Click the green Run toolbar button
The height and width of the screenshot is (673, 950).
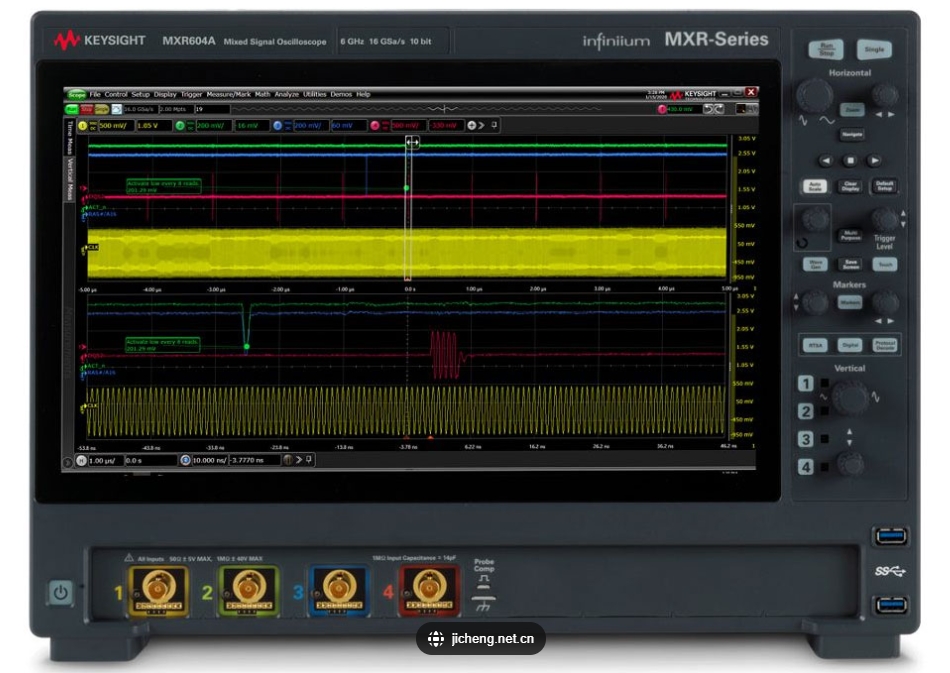point(72,109)
